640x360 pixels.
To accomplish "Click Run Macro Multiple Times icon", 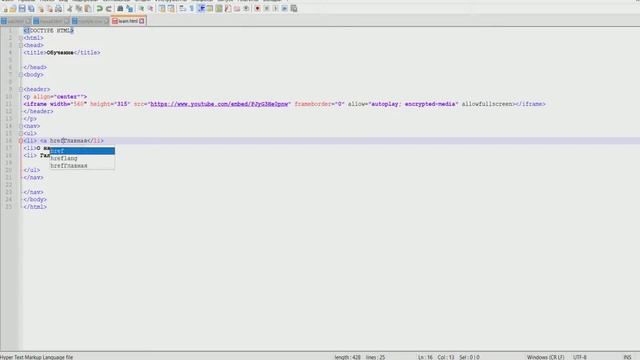I will tap(284, 9).
